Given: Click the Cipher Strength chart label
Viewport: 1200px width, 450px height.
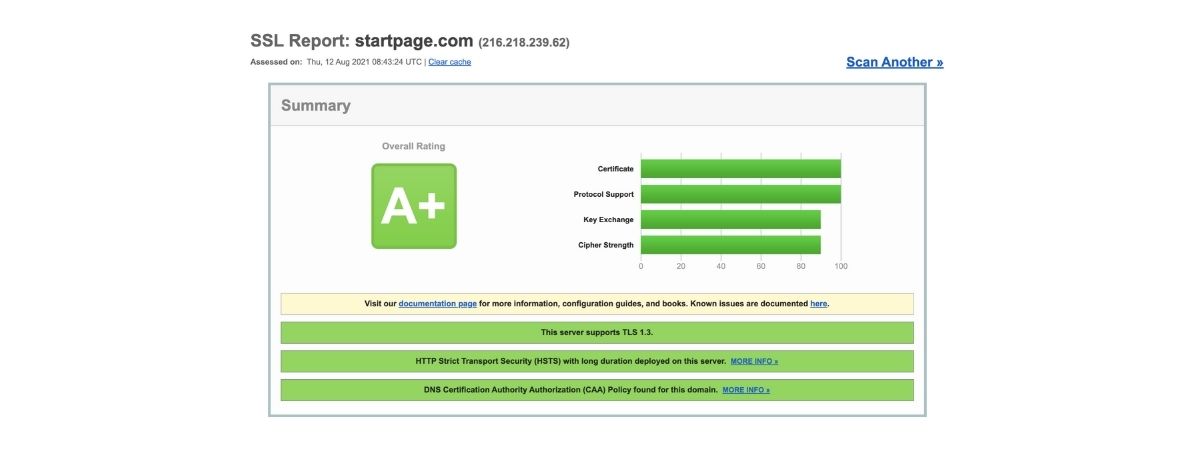Looking at the screenshot, I should 606,245.
